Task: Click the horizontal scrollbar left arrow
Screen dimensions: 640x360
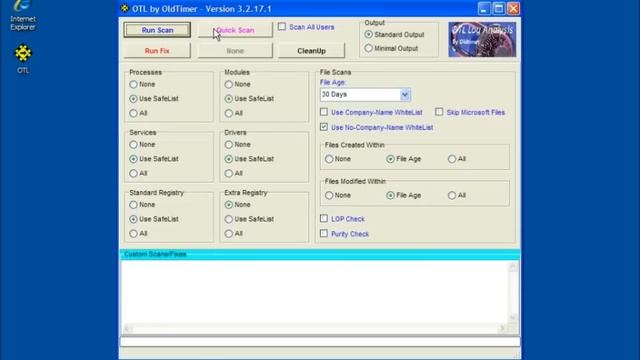Action: pos(127,329)
